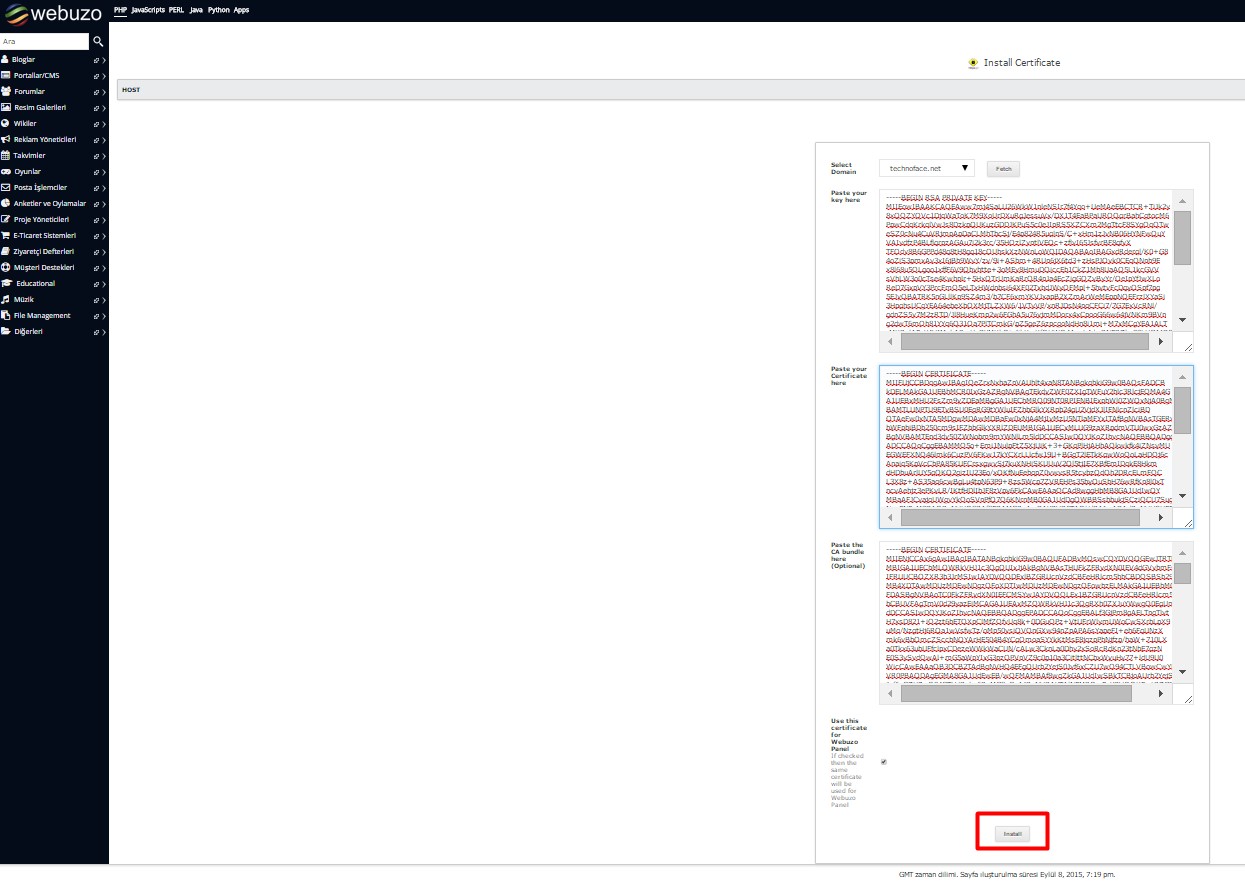Open the Proje Yöneticileri category link
This screenshot has width=1245, height=886.
(41, 219)
